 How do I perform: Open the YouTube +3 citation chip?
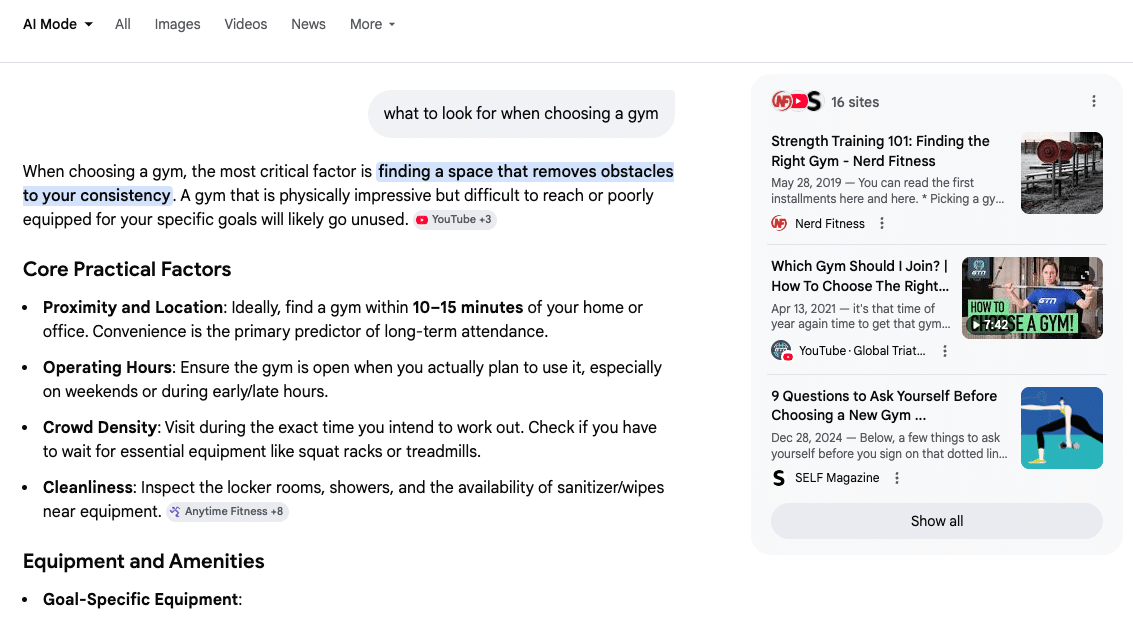coord(455,219)
